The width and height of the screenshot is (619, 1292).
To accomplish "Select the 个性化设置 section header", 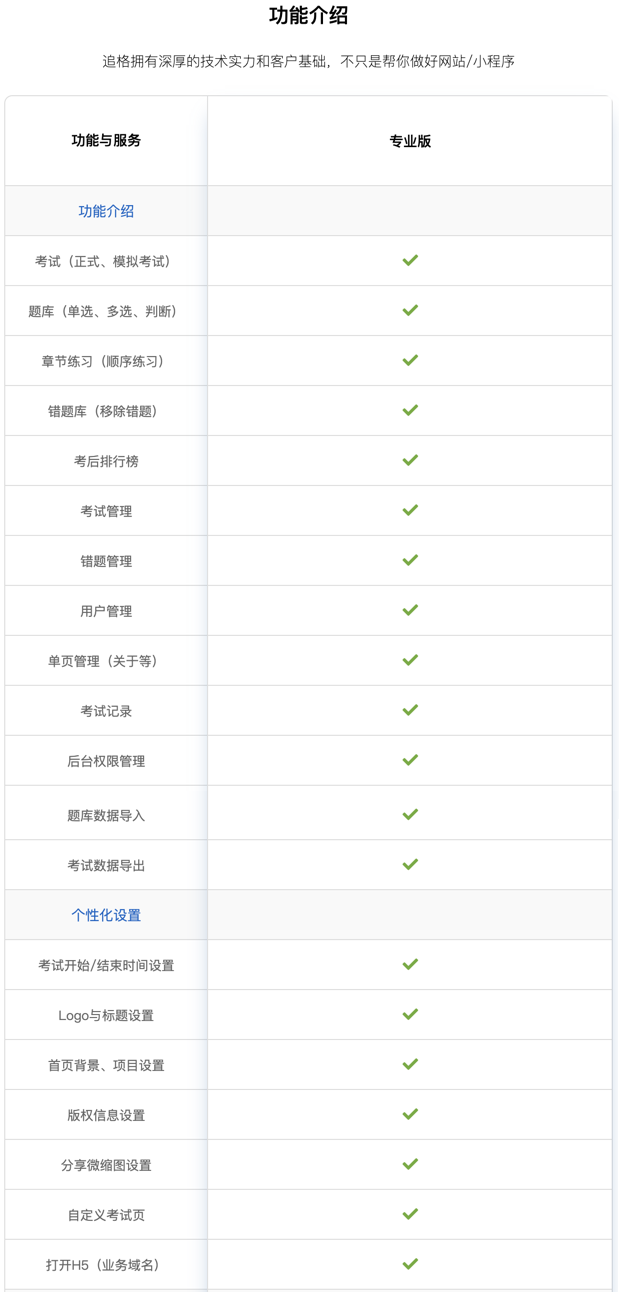I will (106, 915).
